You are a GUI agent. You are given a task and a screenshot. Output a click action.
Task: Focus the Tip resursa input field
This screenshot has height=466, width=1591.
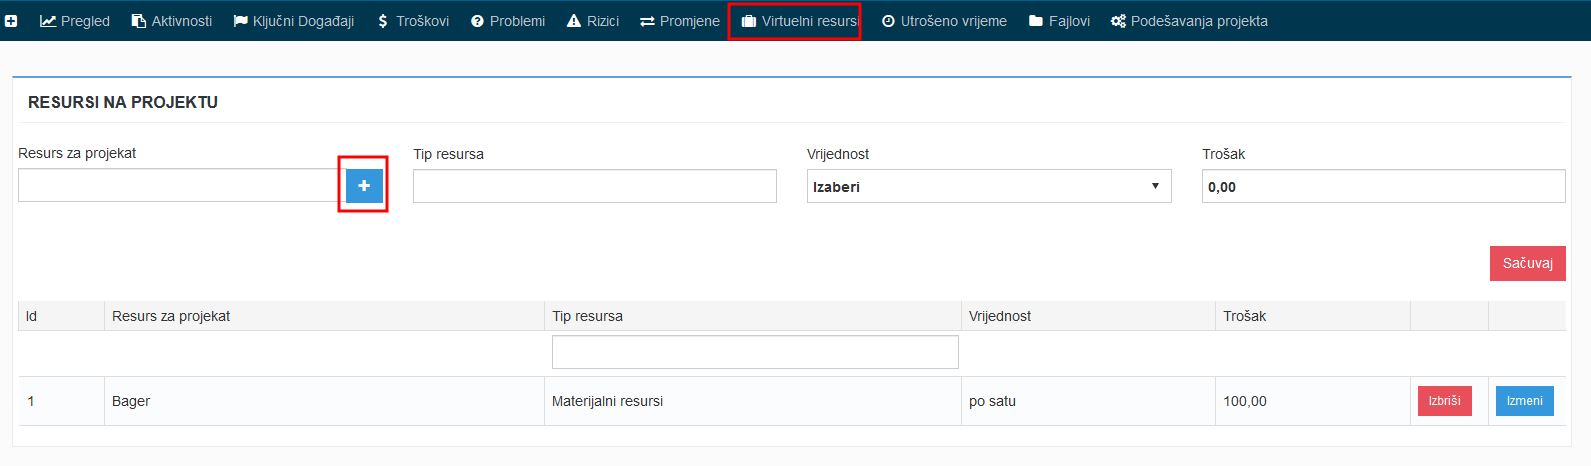595,186
